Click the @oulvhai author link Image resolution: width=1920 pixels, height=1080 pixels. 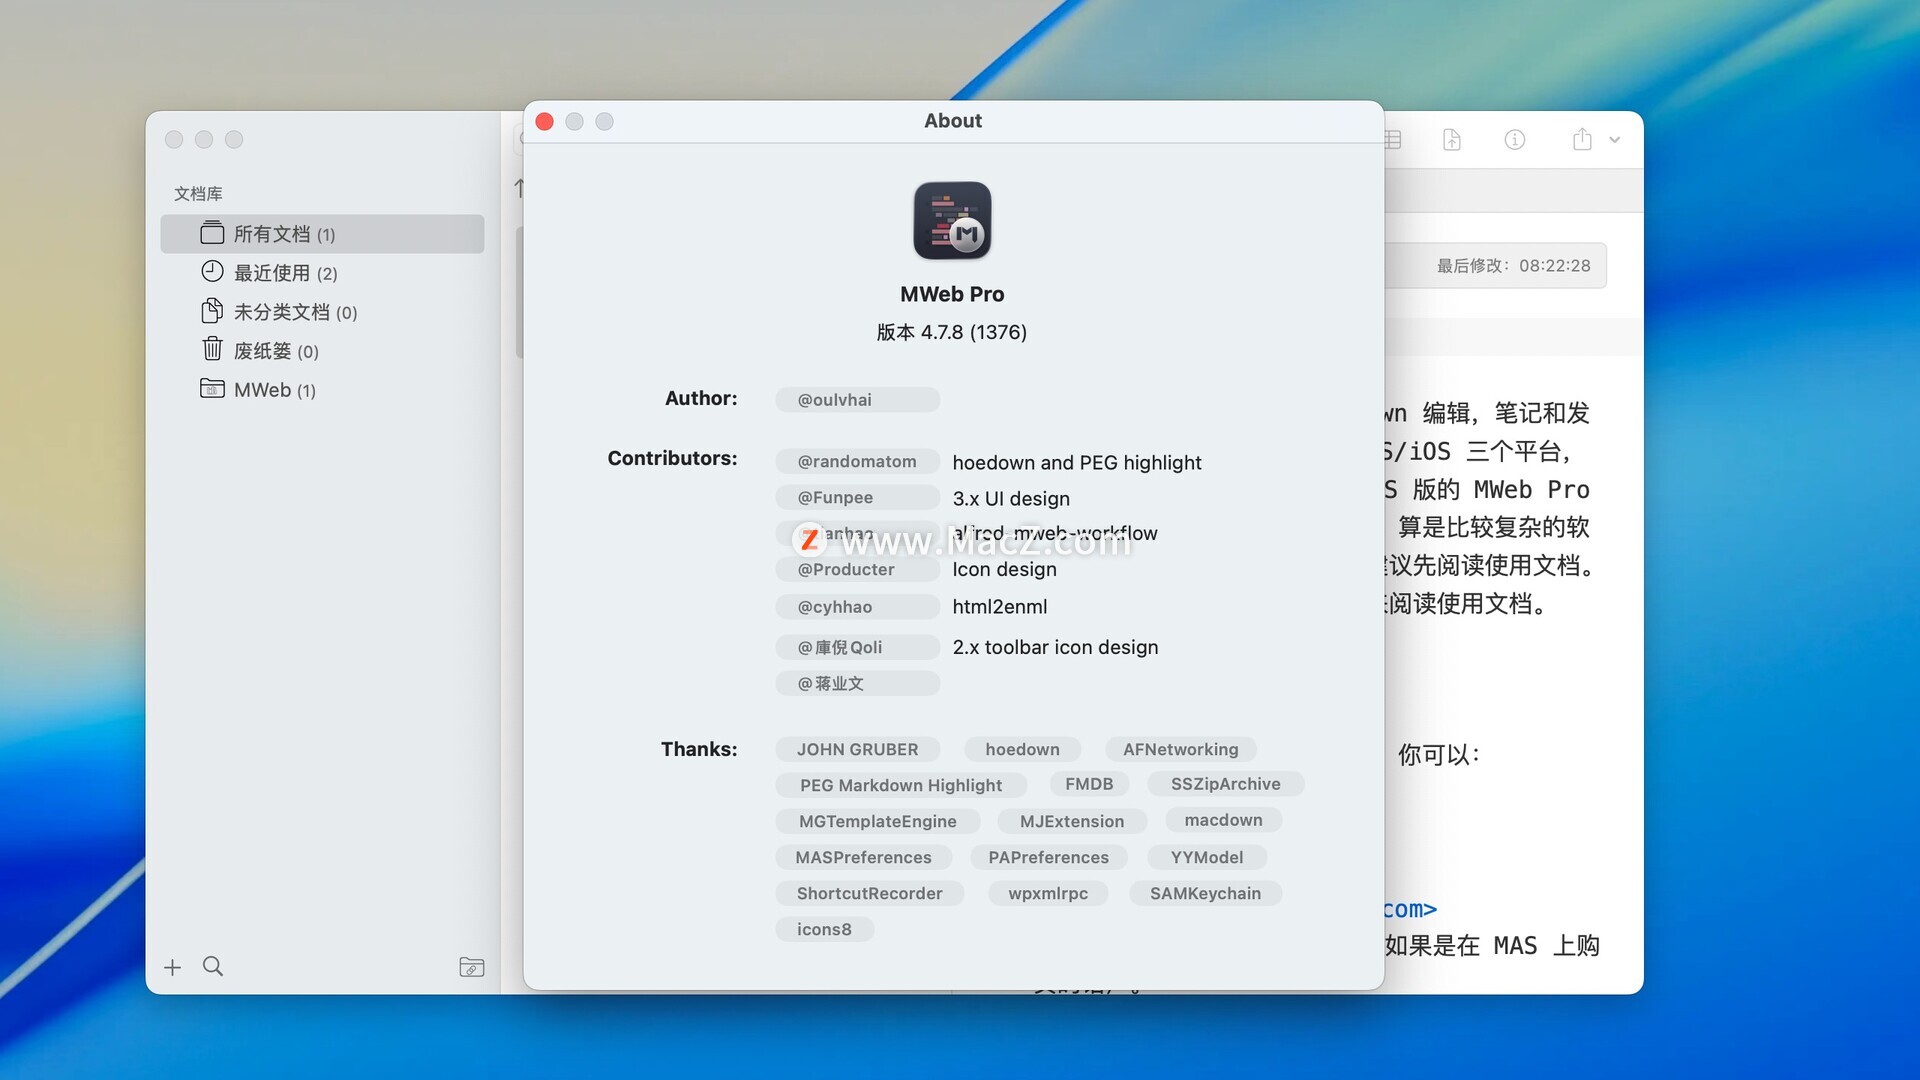857,400
